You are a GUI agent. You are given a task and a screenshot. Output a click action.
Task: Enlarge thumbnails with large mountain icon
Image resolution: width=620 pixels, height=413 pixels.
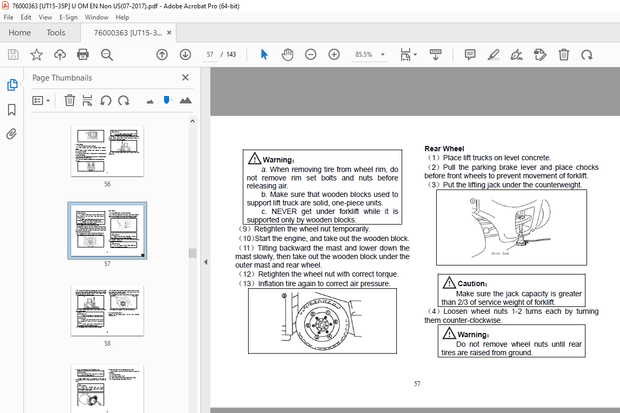(x=185, y=100)
